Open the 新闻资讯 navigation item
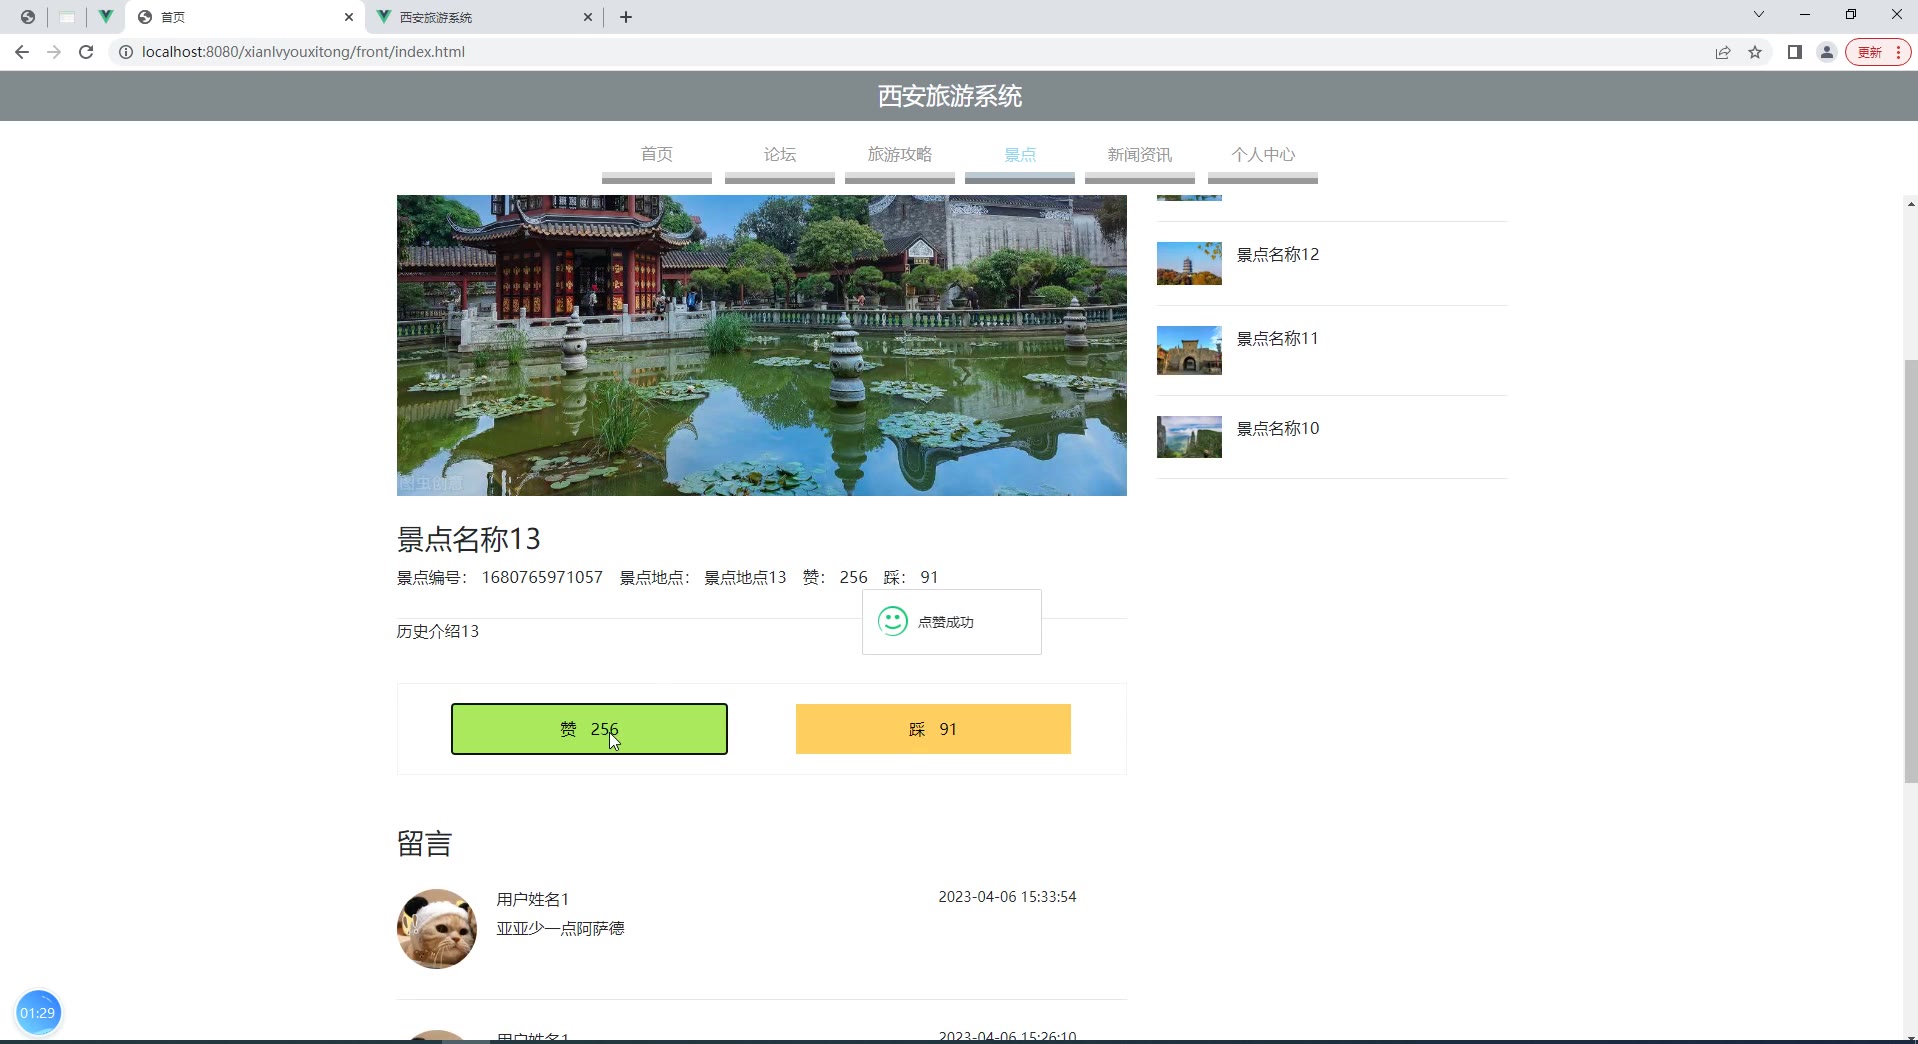The width and height of the screenshot is (1918, 1044). pyautogui.click(x=1140, y=154)
